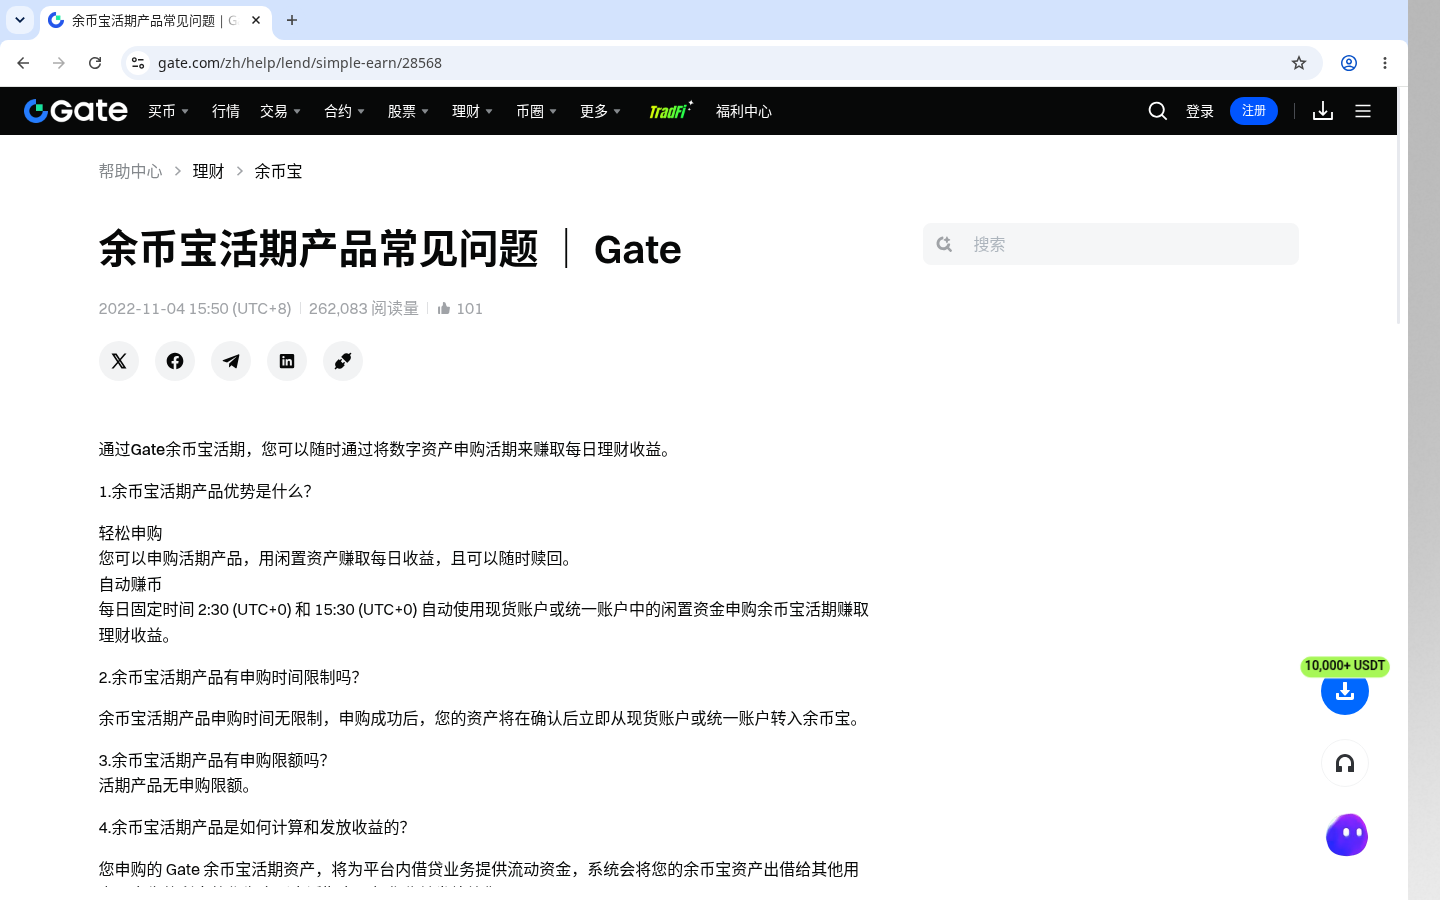Screen dimensions: 1440x900
Task: Click the help center 搜索 field
Action: tap(1111, 244)
